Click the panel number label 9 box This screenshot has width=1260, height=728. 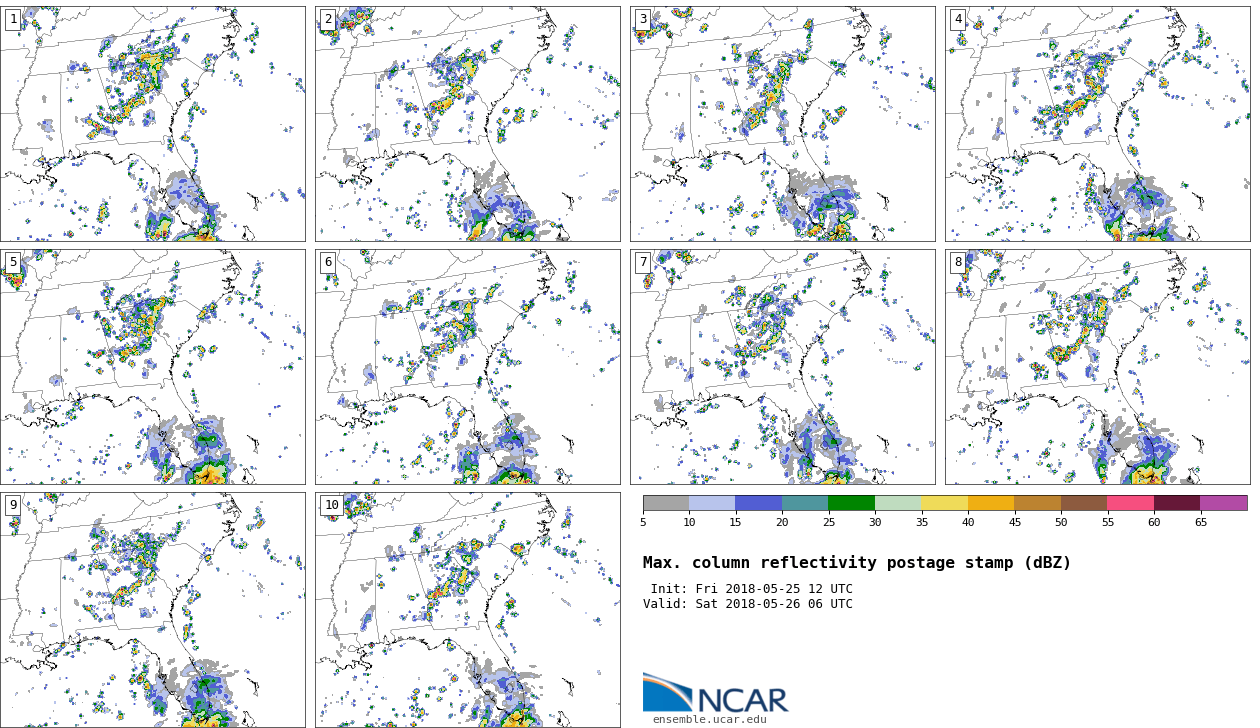coord(13,506)
